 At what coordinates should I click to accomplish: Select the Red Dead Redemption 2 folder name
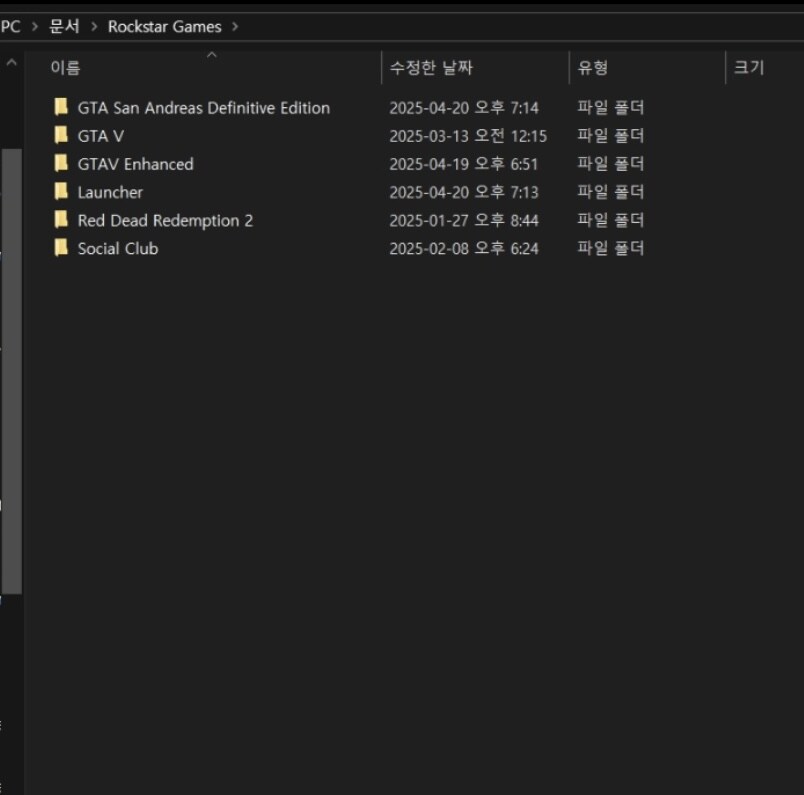(x=165, y=220)
